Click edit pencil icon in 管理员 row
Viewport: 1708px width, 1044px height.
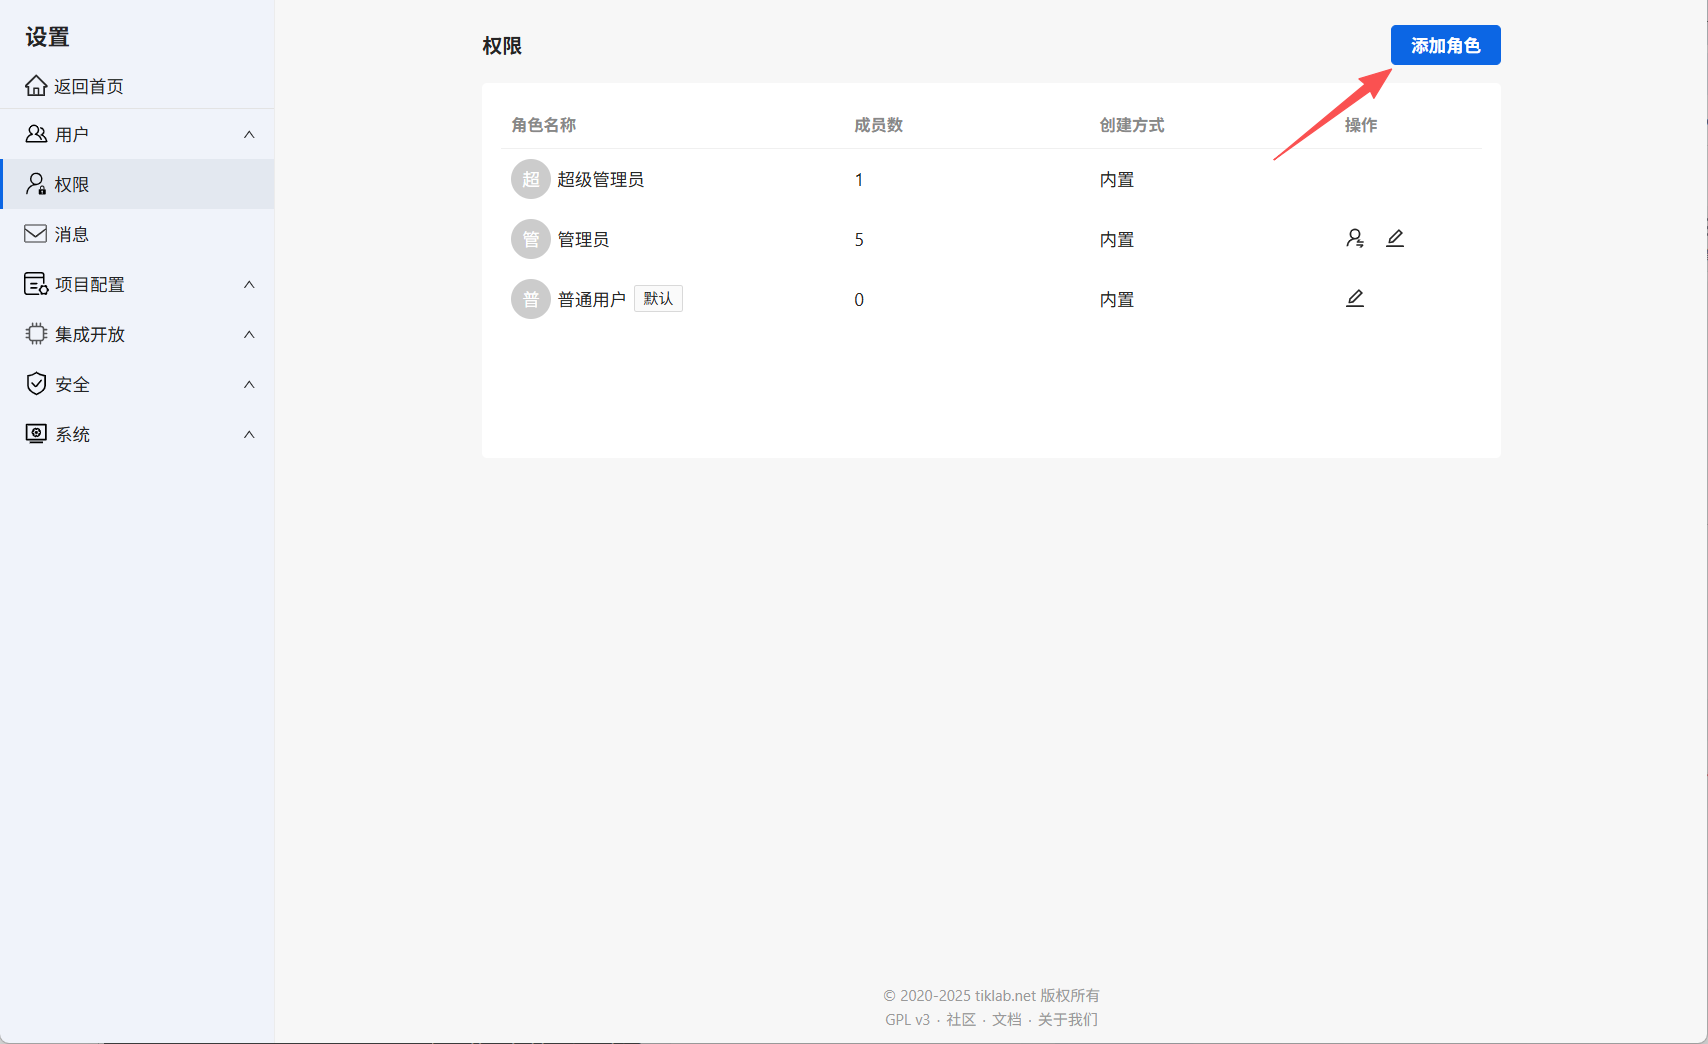(x=1395, y=238)
